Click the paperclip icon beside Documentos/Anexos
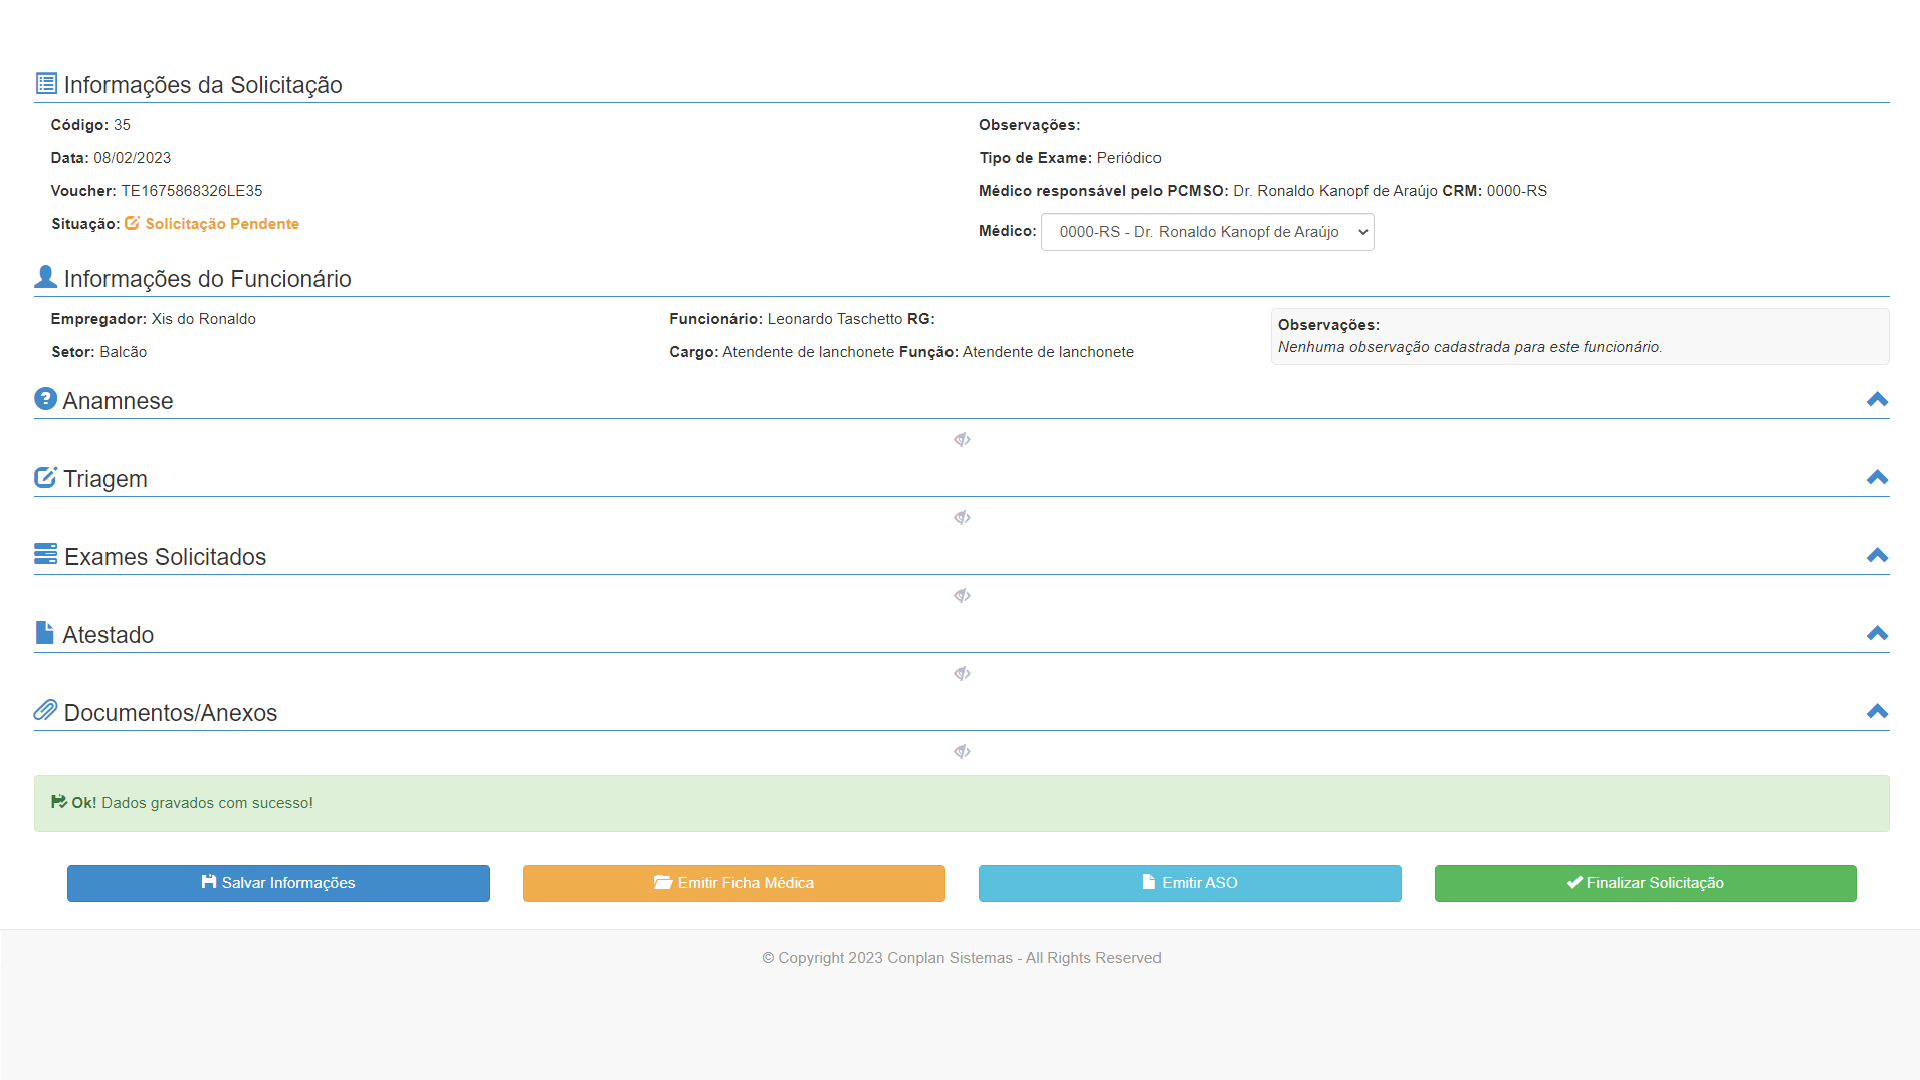This screenshot has height=1080, width=1920. (x=45, y=710)
